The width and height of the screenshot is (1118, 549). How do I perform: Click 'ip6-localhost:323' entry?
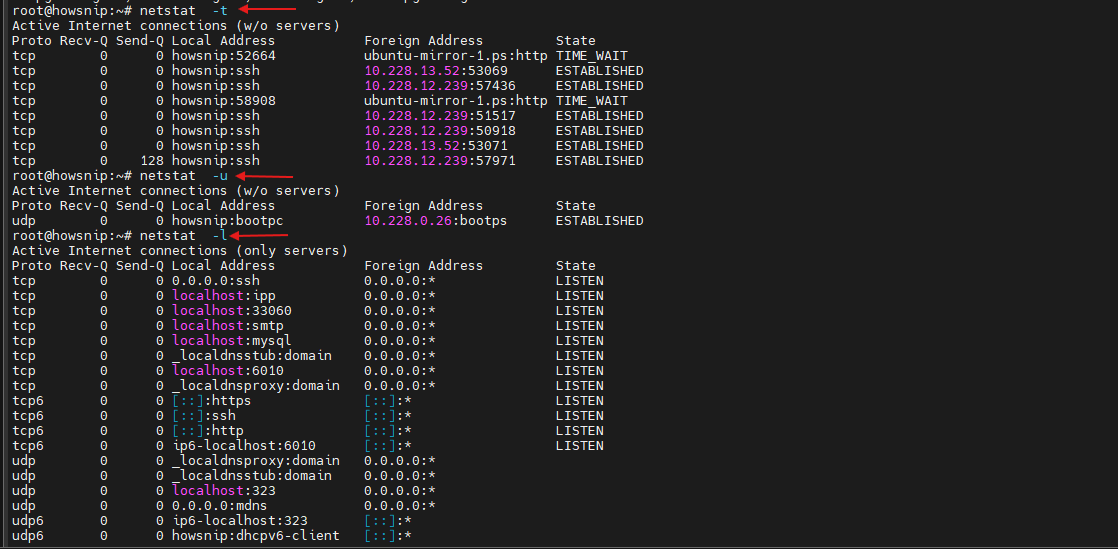pyautogui.click(x=240, y=520)
